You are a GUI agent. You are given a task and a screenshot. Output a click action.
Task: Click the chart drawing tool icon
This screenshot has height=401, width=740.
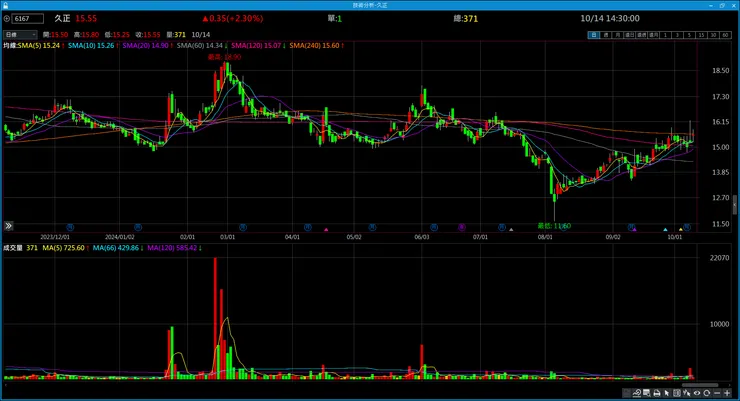point(637,393)
